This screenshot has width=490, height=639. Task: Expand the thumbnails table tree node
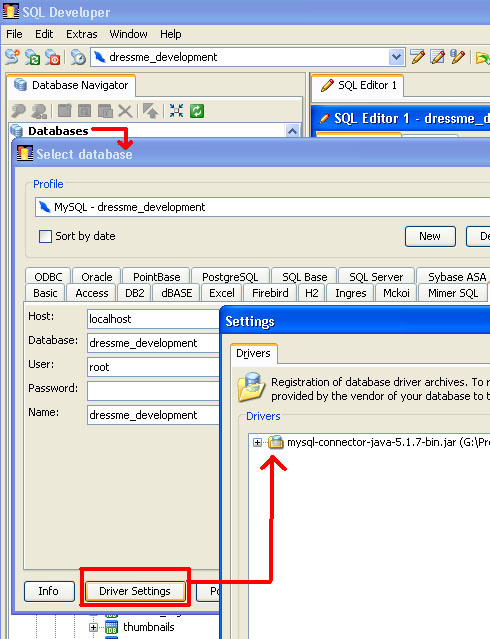[x=93, y=627]
